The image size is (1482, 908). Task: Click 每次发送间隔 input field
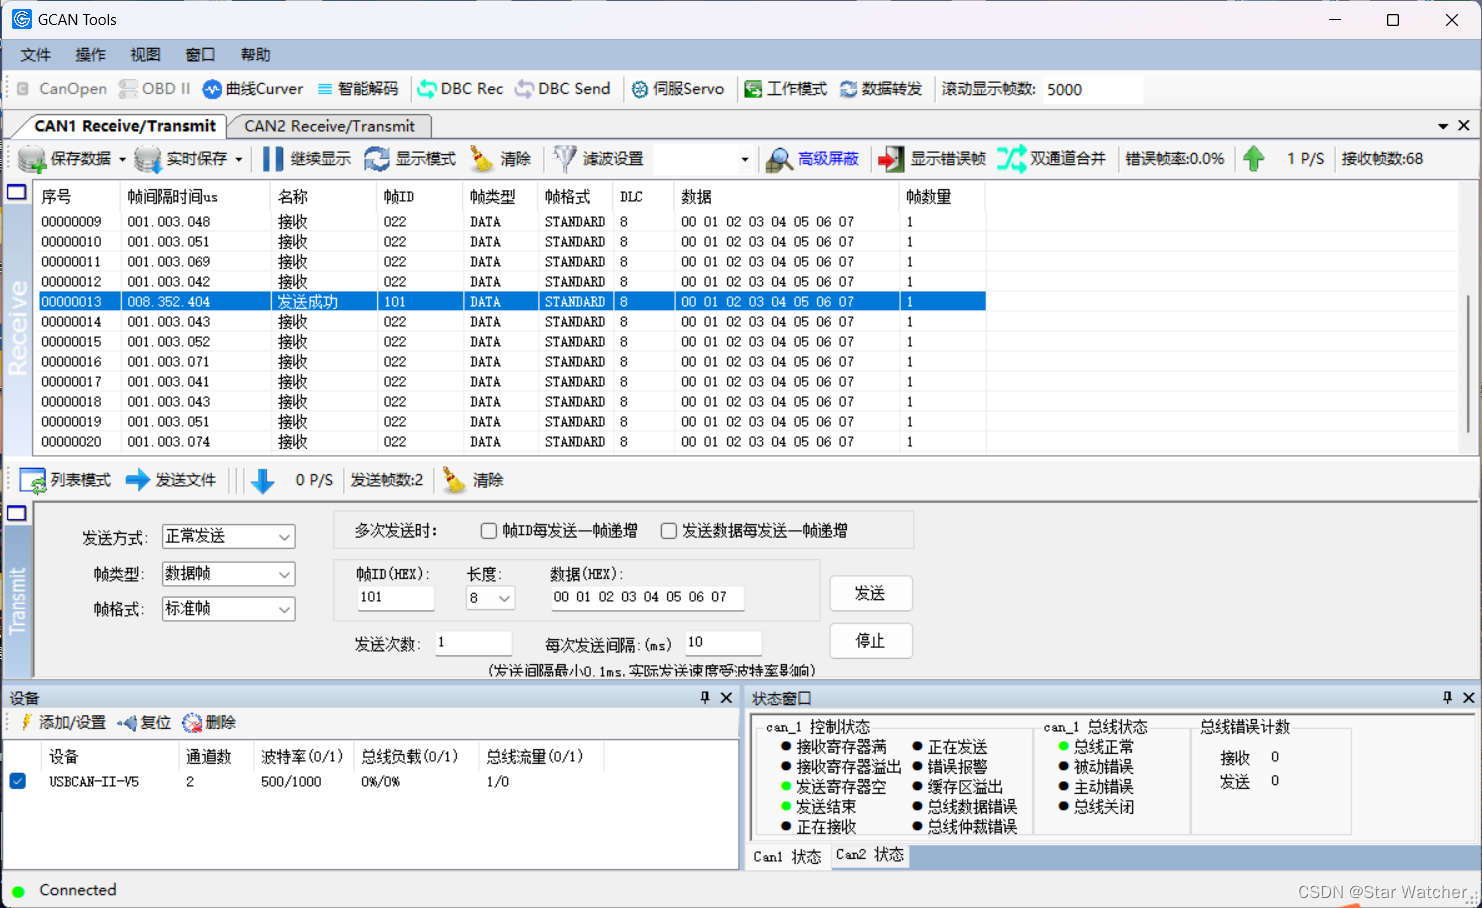tap(723, 643)
